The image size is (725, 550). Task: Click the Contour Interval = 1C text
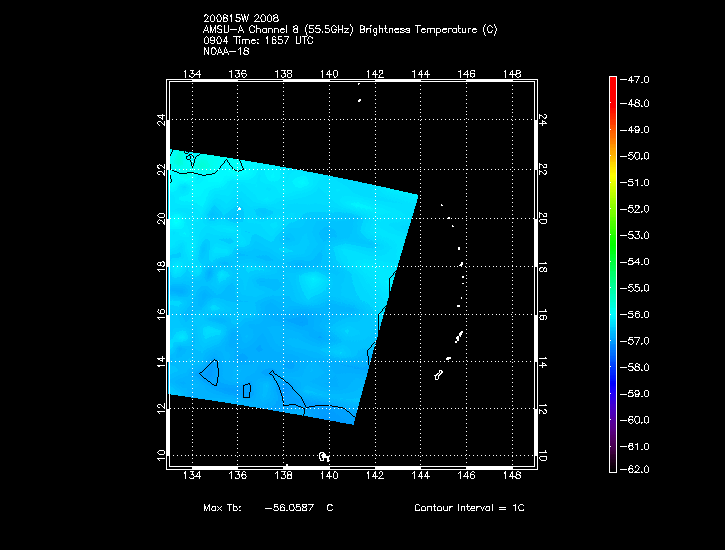click(x=469, y=508)
